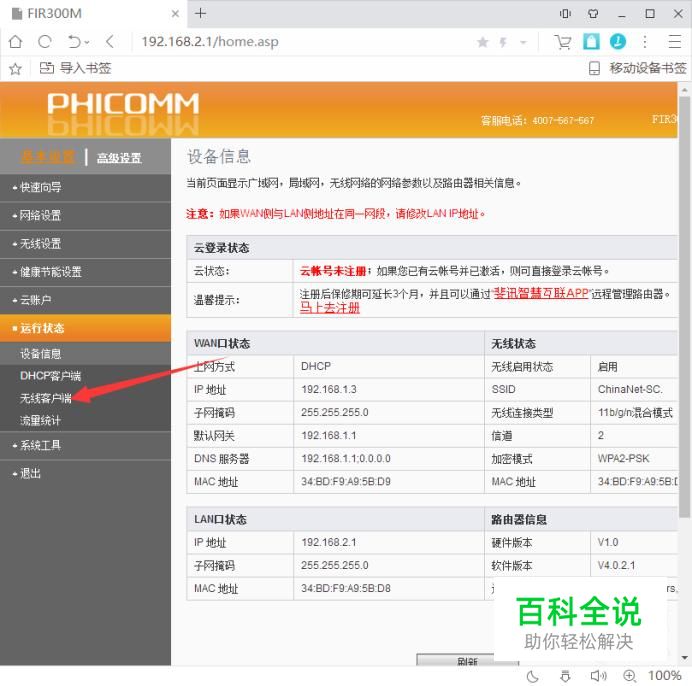Screen dimensions: 692x686
Task: Click the teal bookmark extension icon
Action: coord(591,41)
